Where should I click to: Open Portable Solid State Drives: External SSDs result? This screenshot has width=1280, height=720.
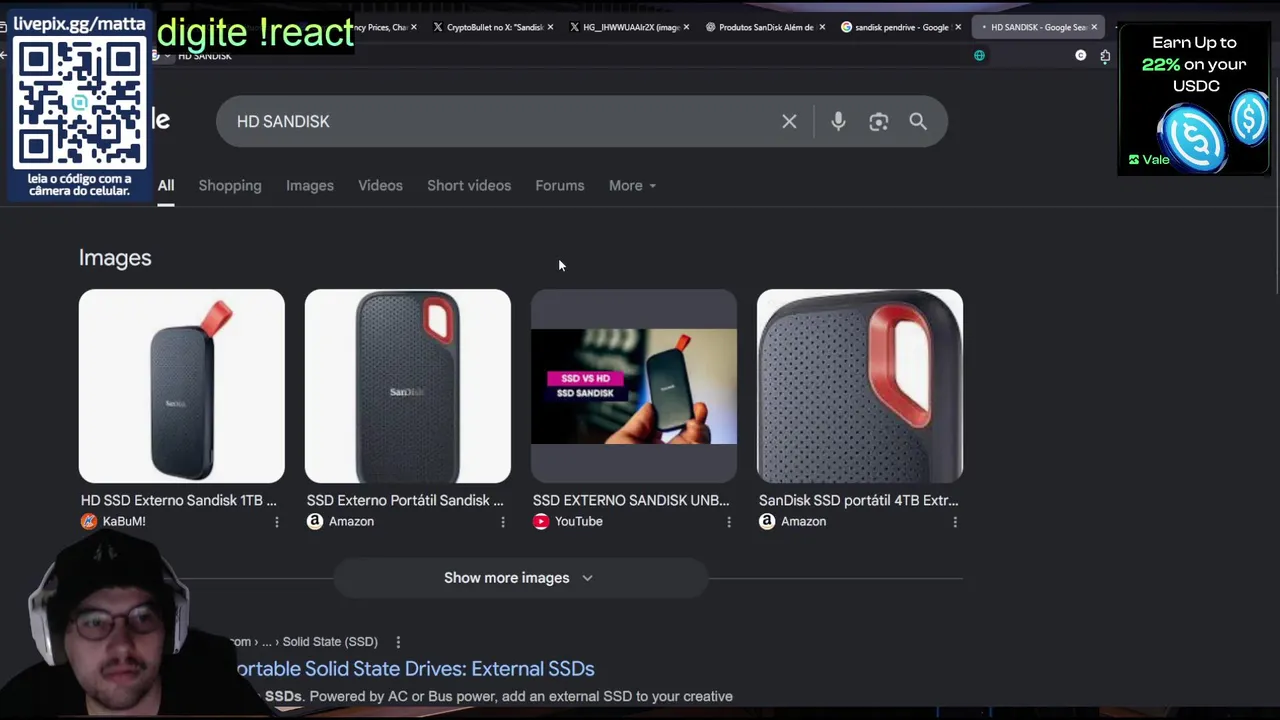click(x=415, y=668)
